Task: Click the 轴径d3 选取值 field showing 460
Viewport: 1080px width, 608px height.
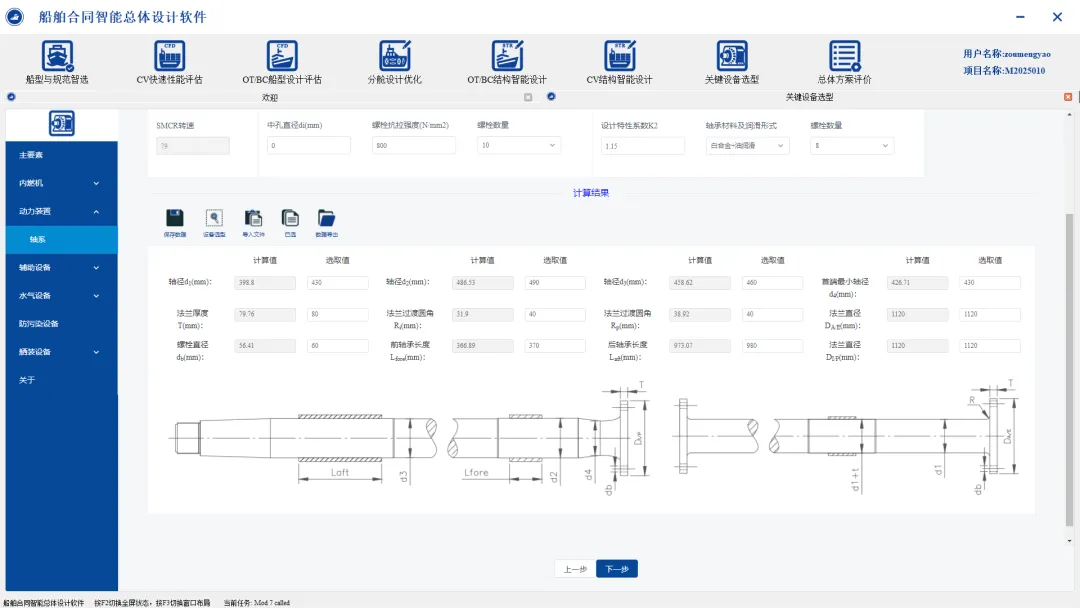Action: [x=773, y=282]
